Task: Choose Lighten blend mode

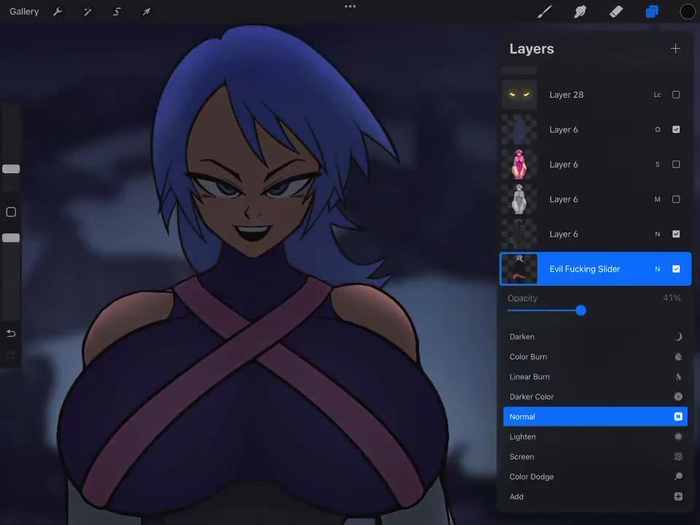Action: point(595,437)
